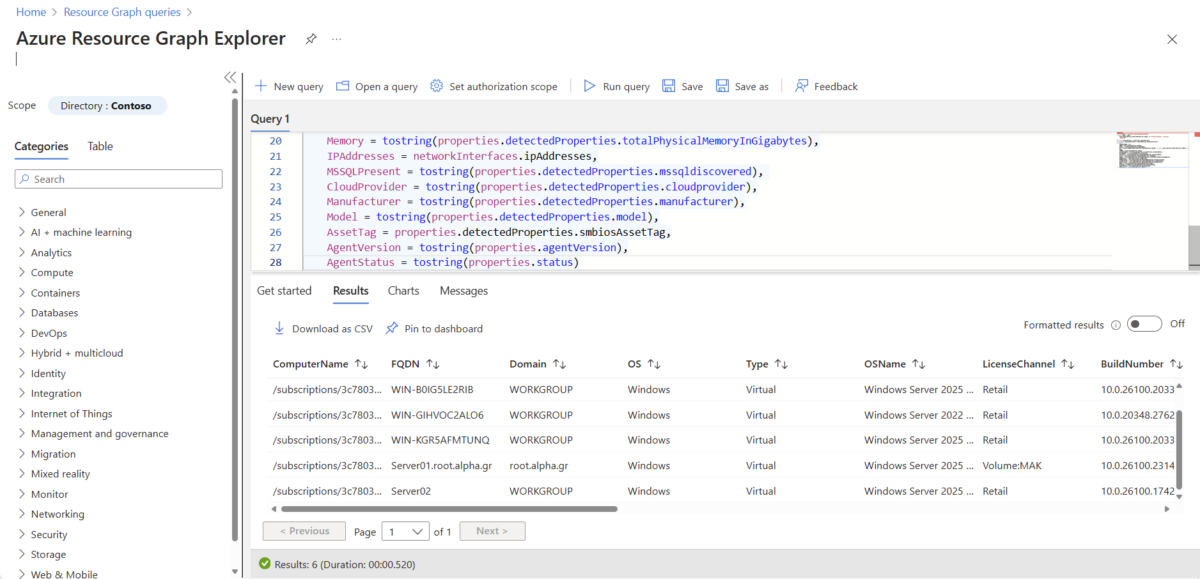Switch to the Table tab
The height and width of the screenshot is (579, 1200).
[x=100, y=146]
